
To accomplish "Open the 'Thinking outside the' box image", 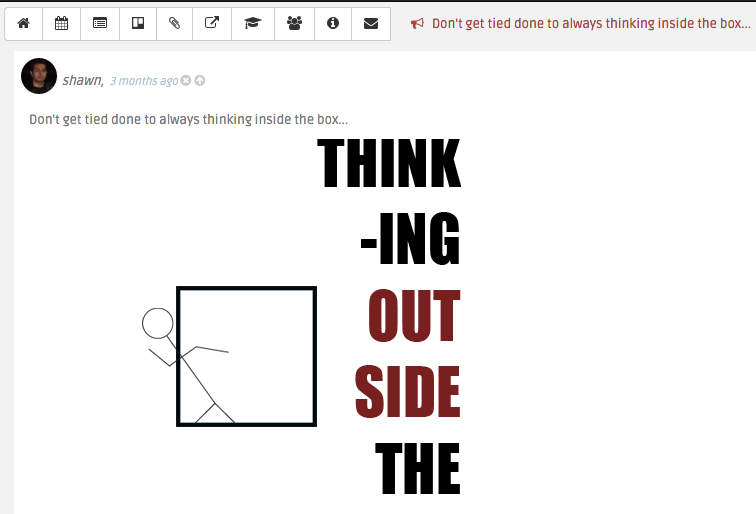I will pyautogui.click(x=301, y=317).
